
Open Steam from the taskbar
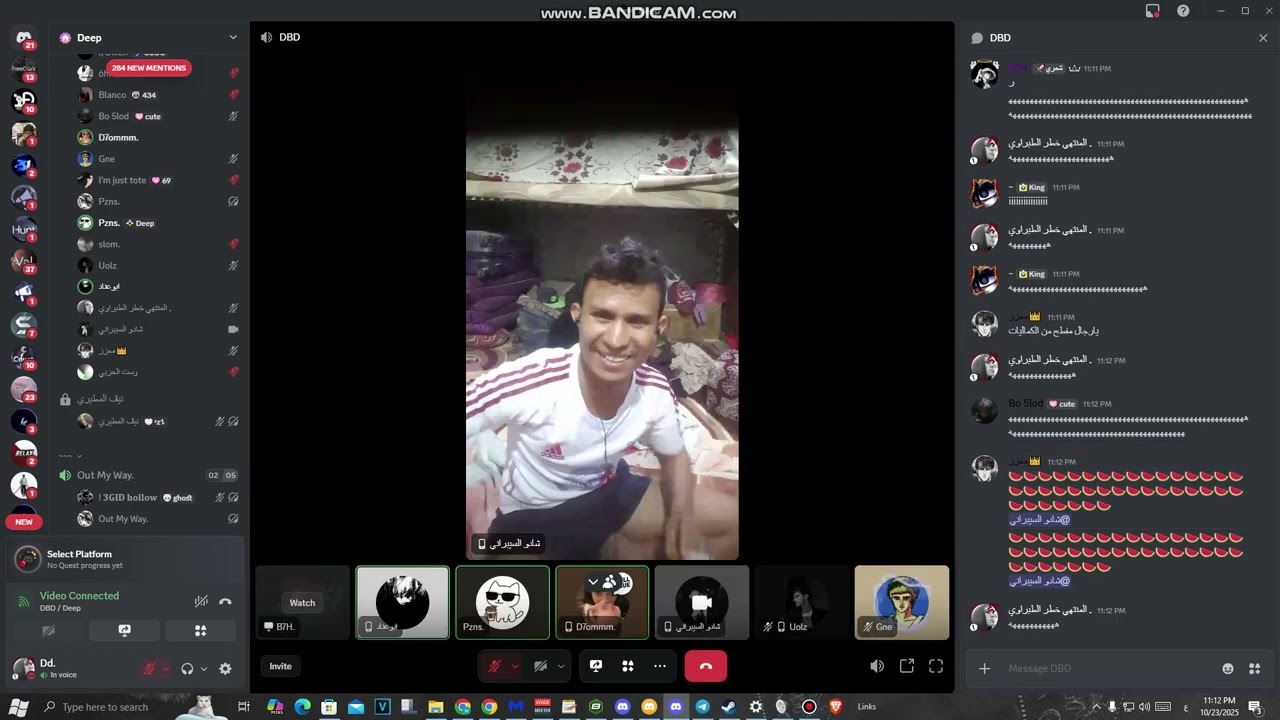(729, 707)
